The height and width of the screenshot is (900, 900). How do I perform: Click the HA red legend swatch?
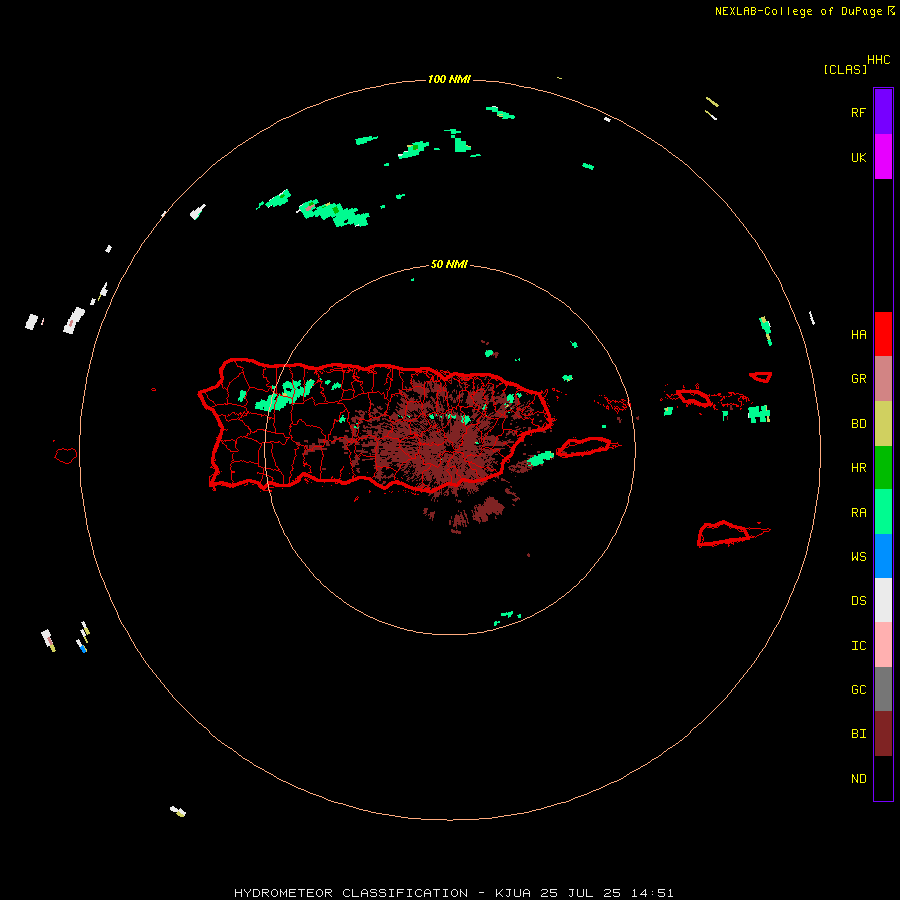tap(883, 334)
